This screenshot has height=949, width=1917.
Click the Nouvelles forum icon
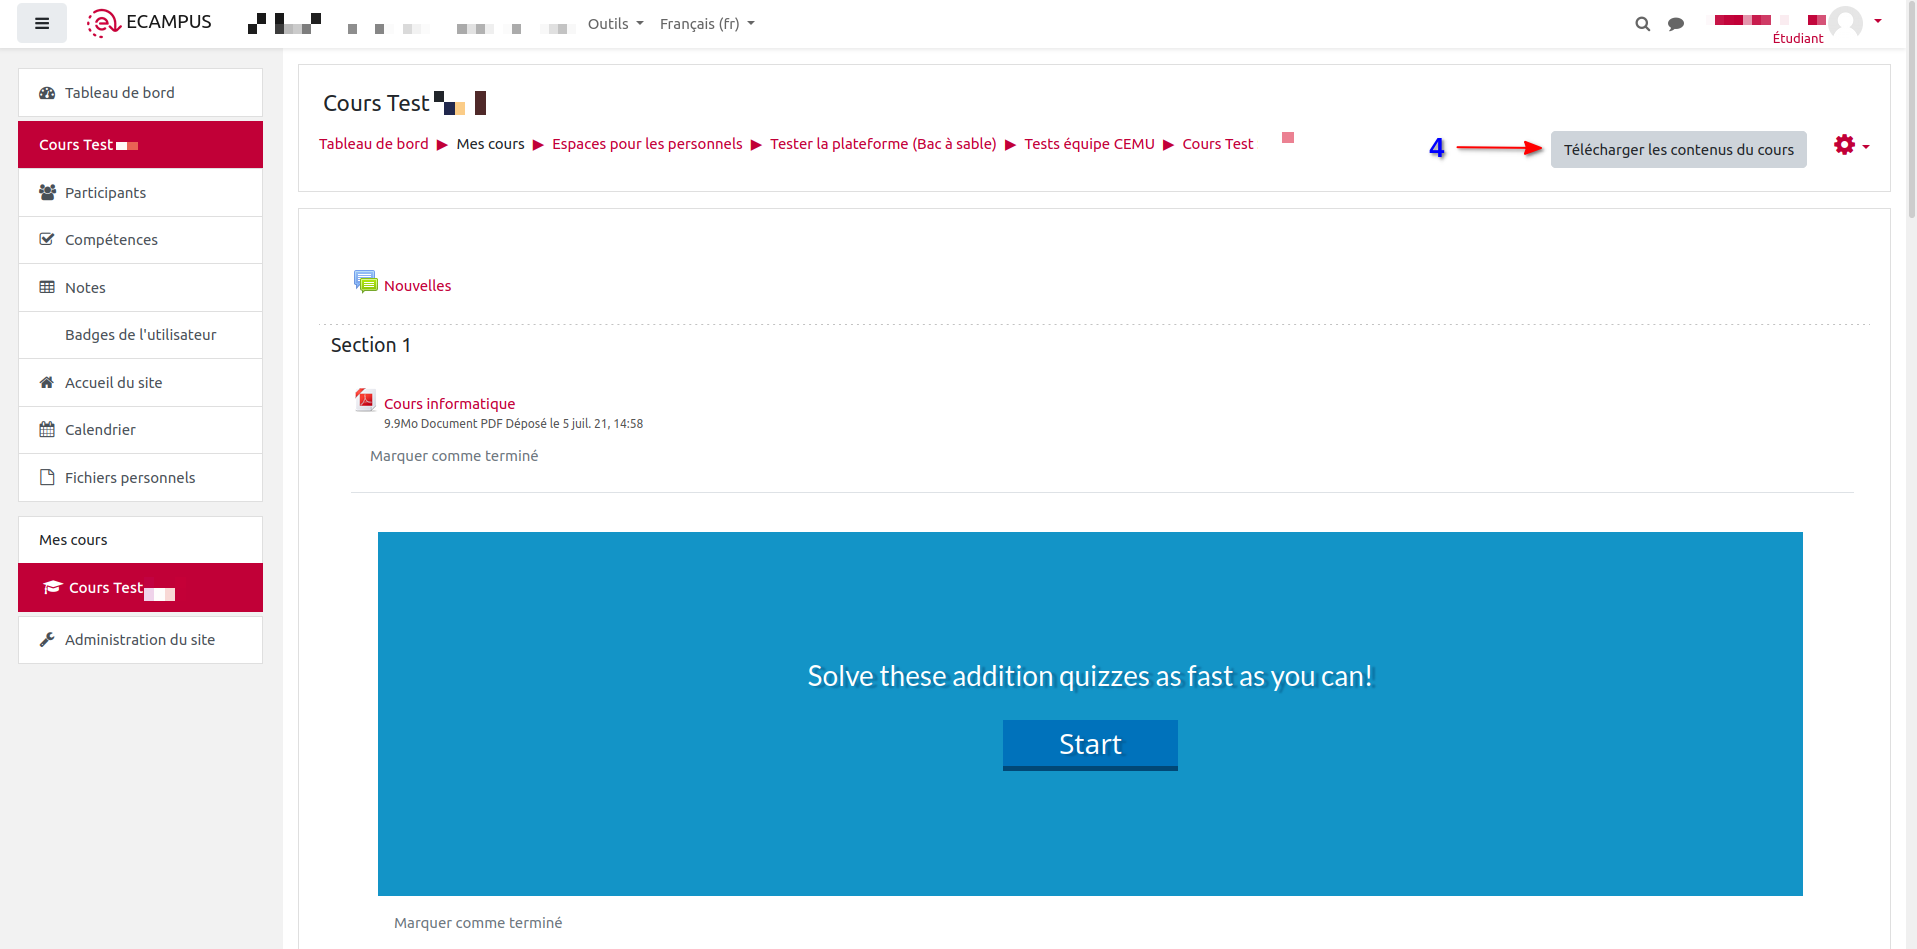point(365,282)
